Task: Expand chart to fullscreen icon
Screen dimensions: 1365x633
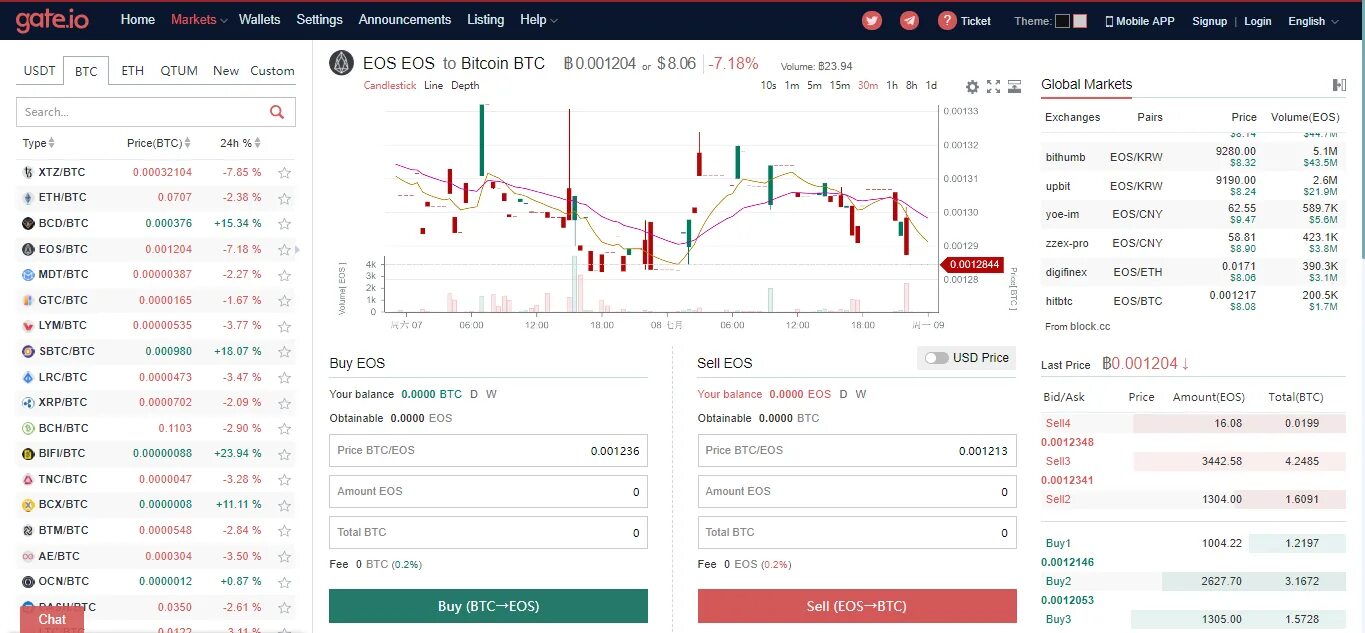Action: (993, 87)
